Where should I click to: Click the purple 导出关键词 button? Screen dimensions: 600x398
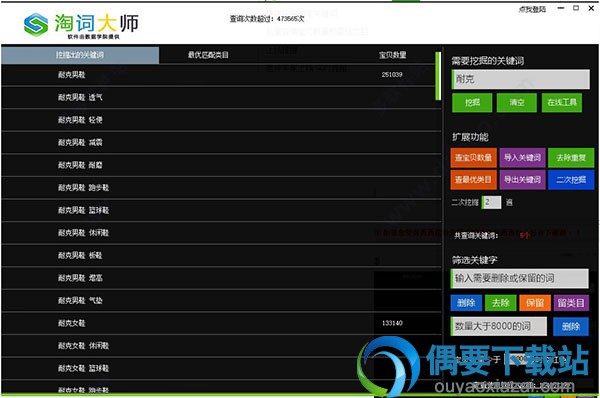click(x=522, y=180)
